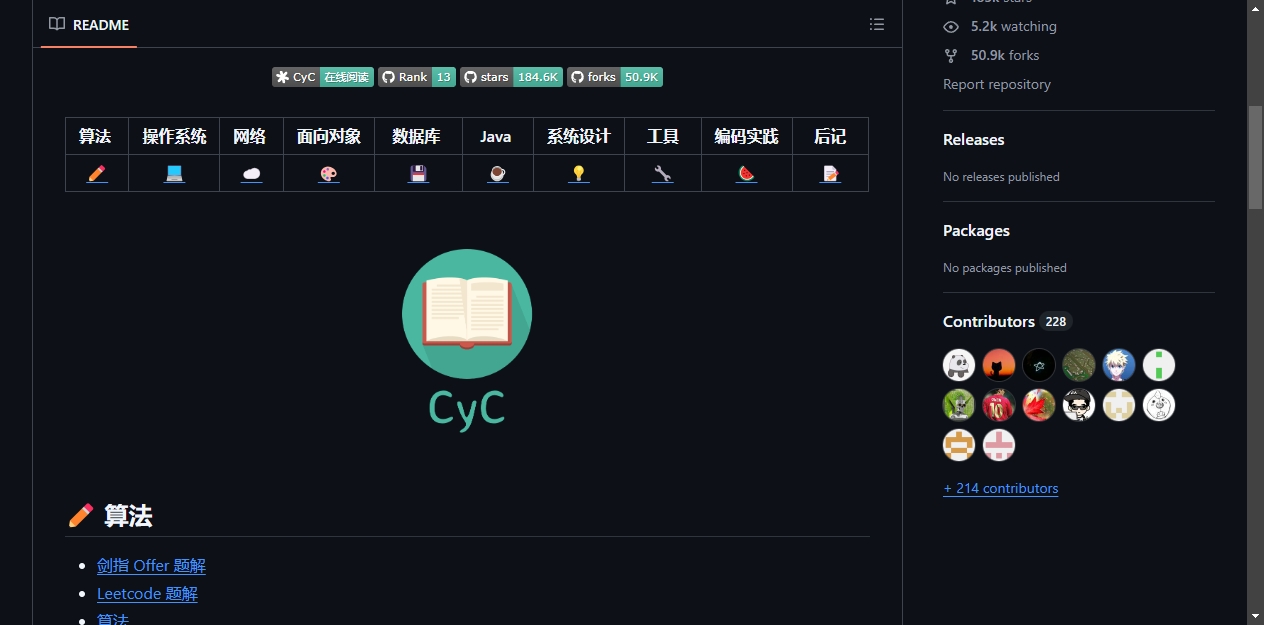
Task: Click the table header 网络
Action: click(x=249, y=136)
